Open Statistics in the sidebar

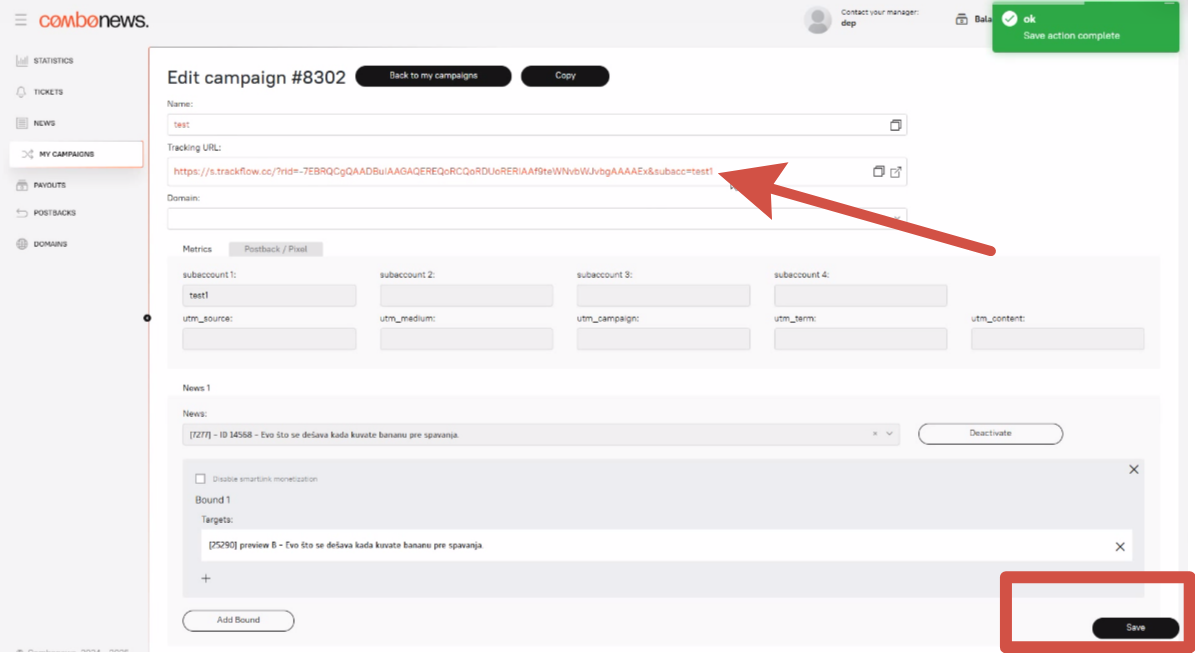coord(53,61)
